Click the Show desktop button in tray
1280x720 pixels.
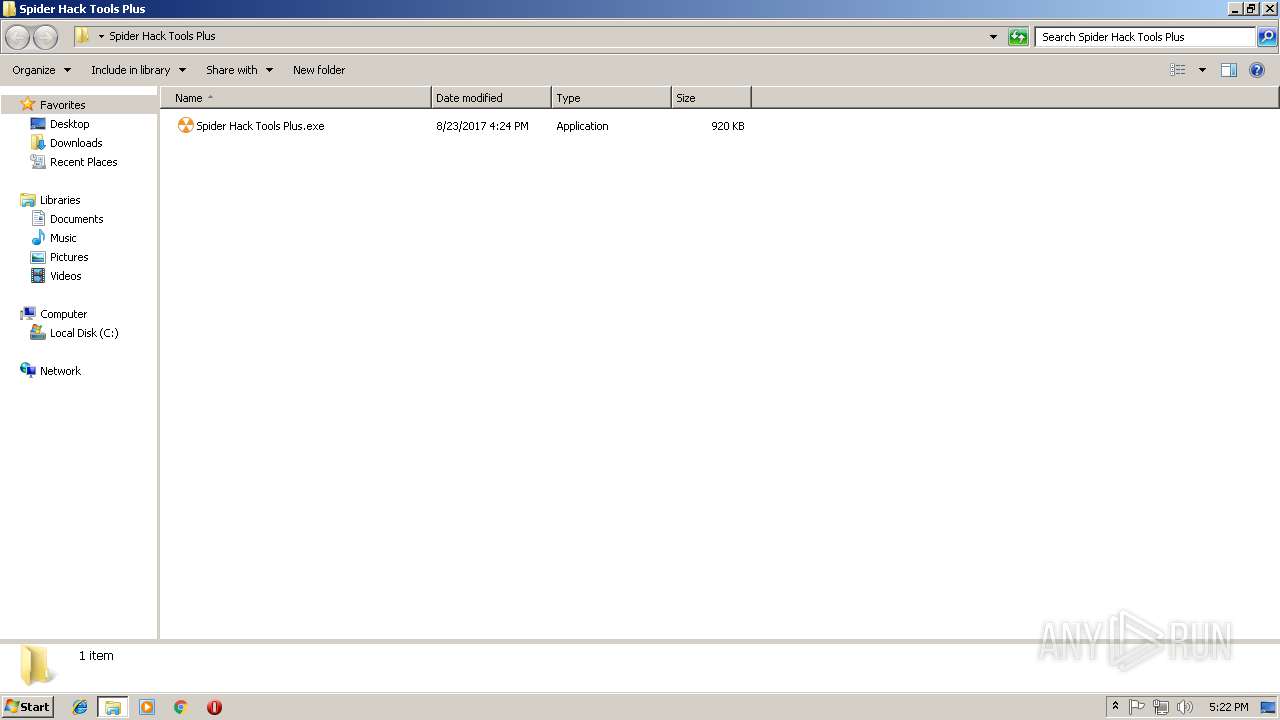(x=1268, y=707)
